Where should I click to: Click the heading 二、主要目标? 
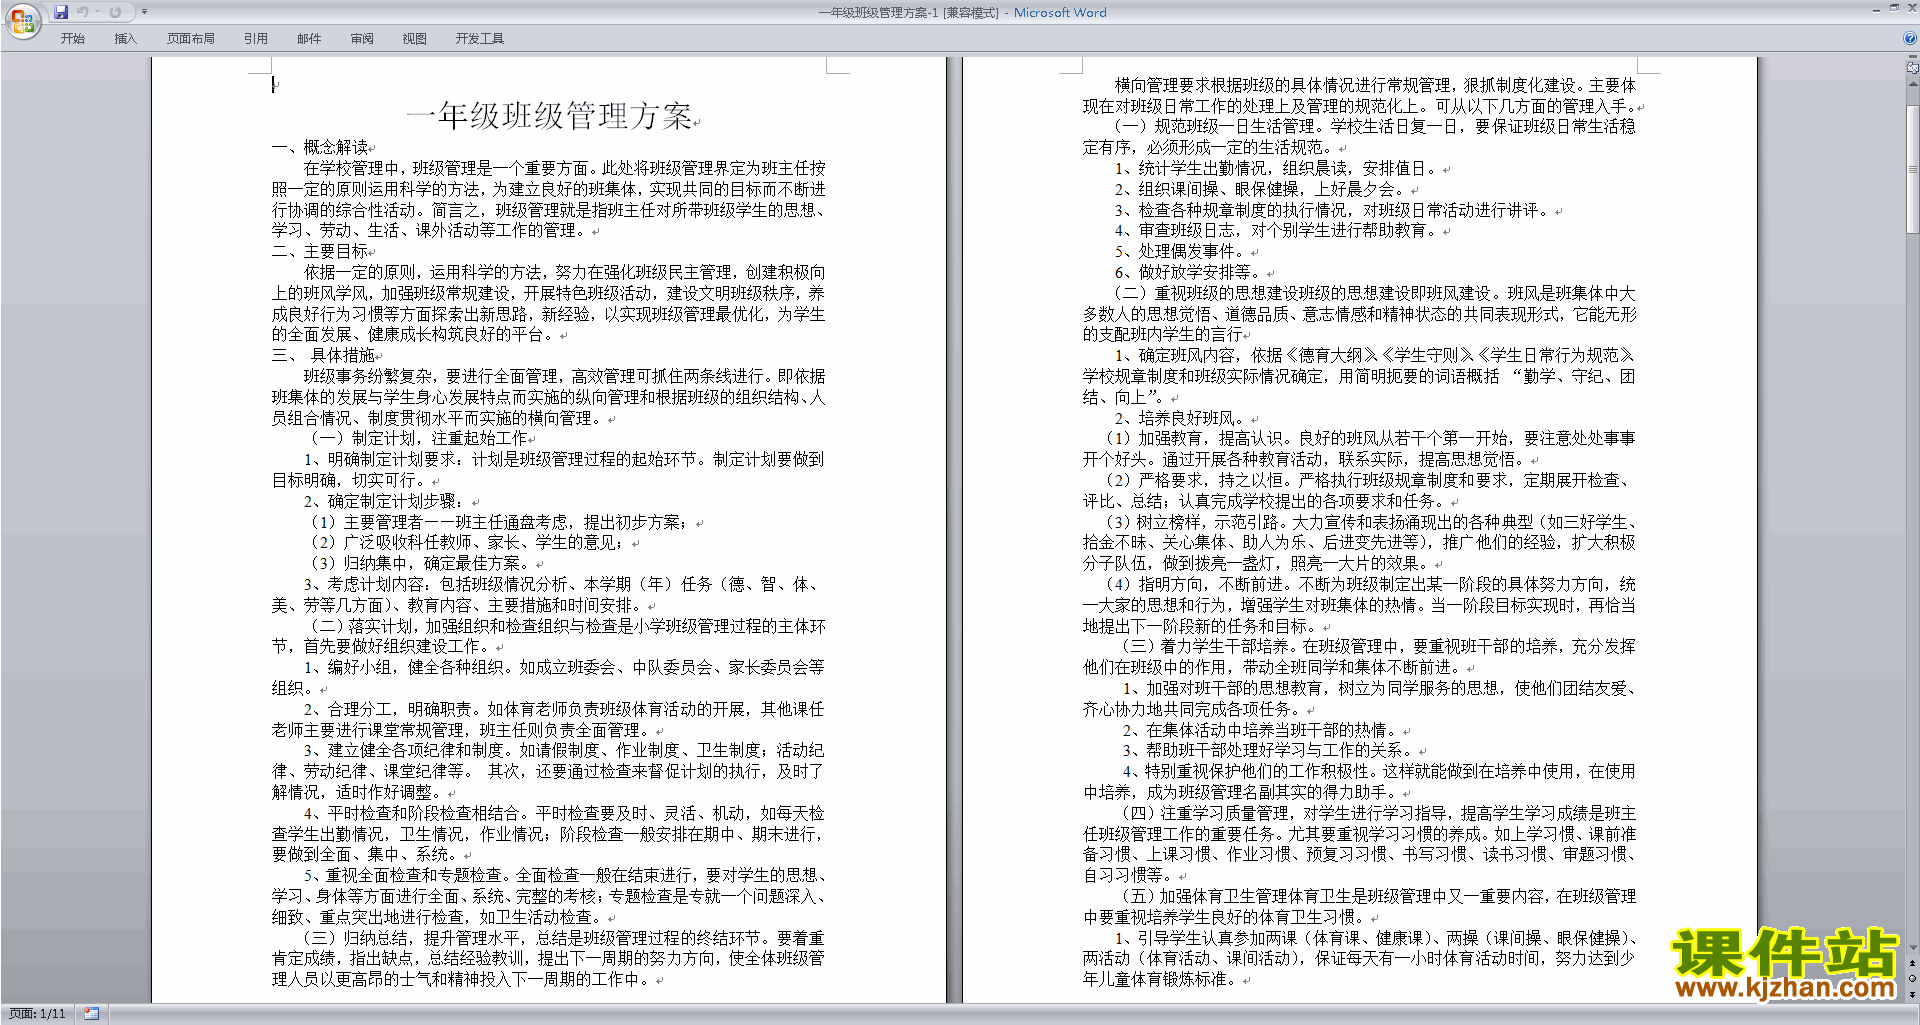(320, 251)
